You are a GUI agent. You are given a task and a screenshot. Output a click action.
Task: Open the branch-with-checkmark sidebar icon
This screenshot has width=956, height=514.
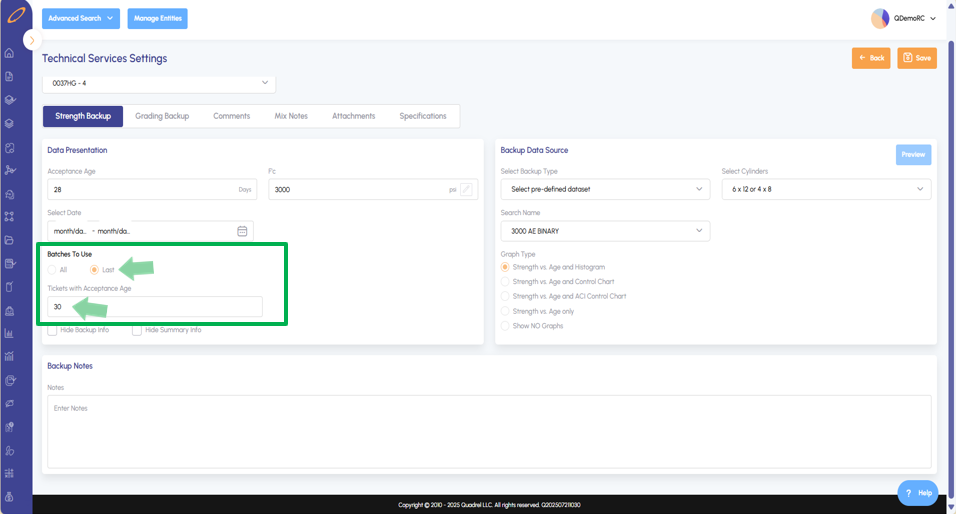9,170
